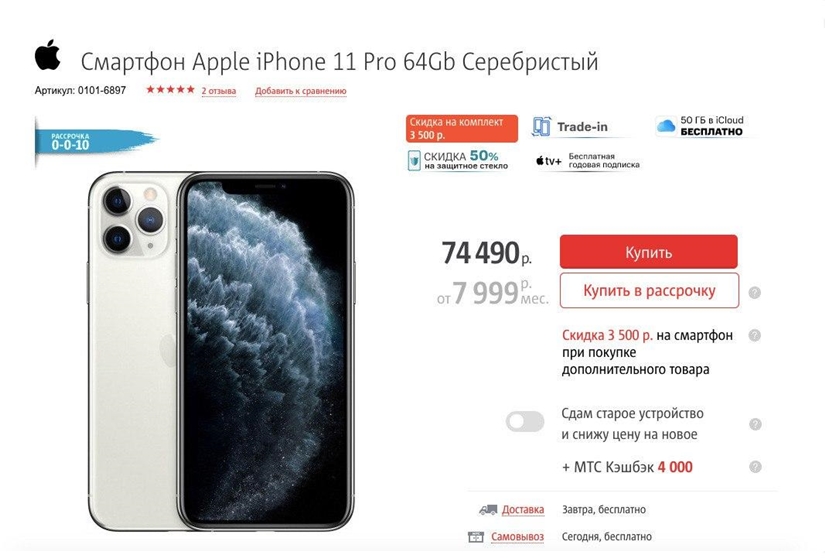This screenshot has height=558, width=825.
Task: Click Купить в рассрочку button
Action: (649, 290)
